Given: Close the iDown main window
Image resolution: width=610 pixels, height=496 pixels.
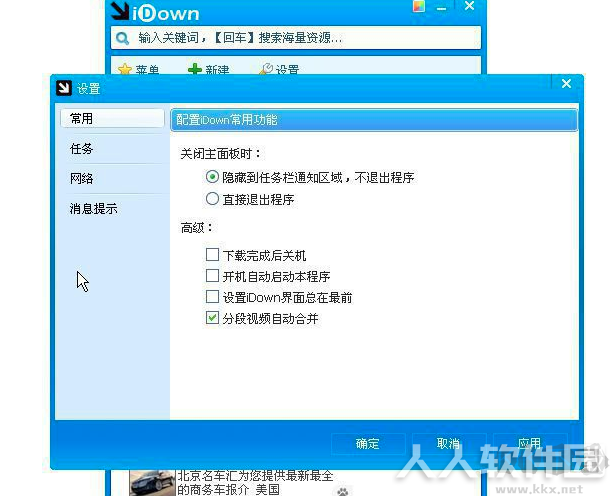Looking at the screenshot, I should [470, 6].
